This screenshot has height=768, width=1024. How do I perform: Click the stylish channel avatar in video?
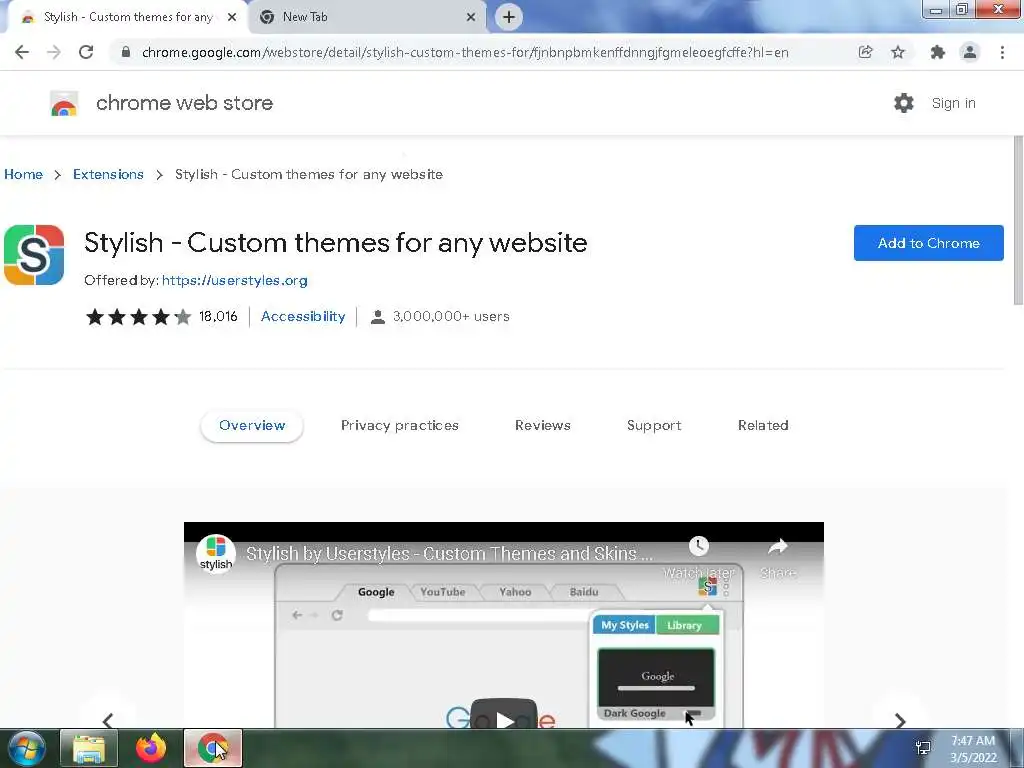tap(216, 554)
